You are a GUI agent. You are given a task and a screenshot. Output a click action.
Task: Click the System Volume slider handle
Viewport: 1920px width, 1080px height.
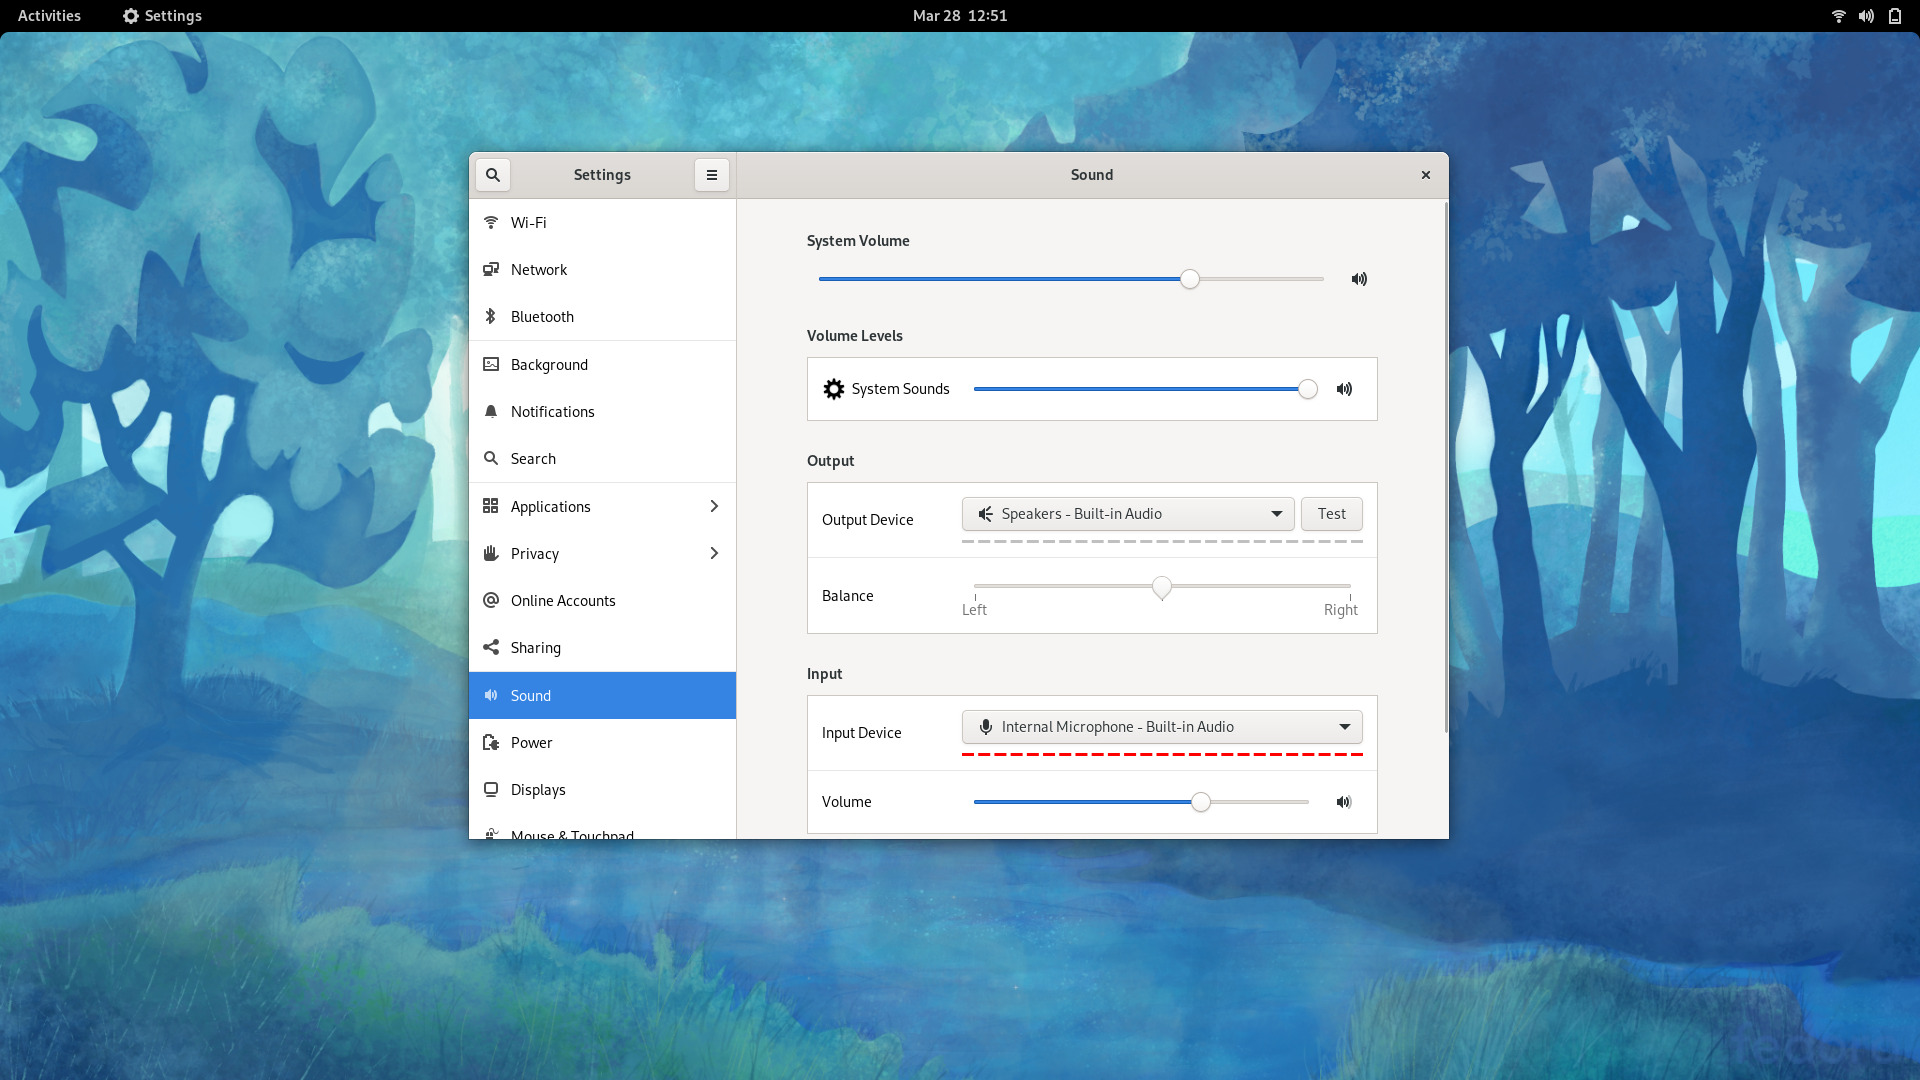[x=1189, y=279]
